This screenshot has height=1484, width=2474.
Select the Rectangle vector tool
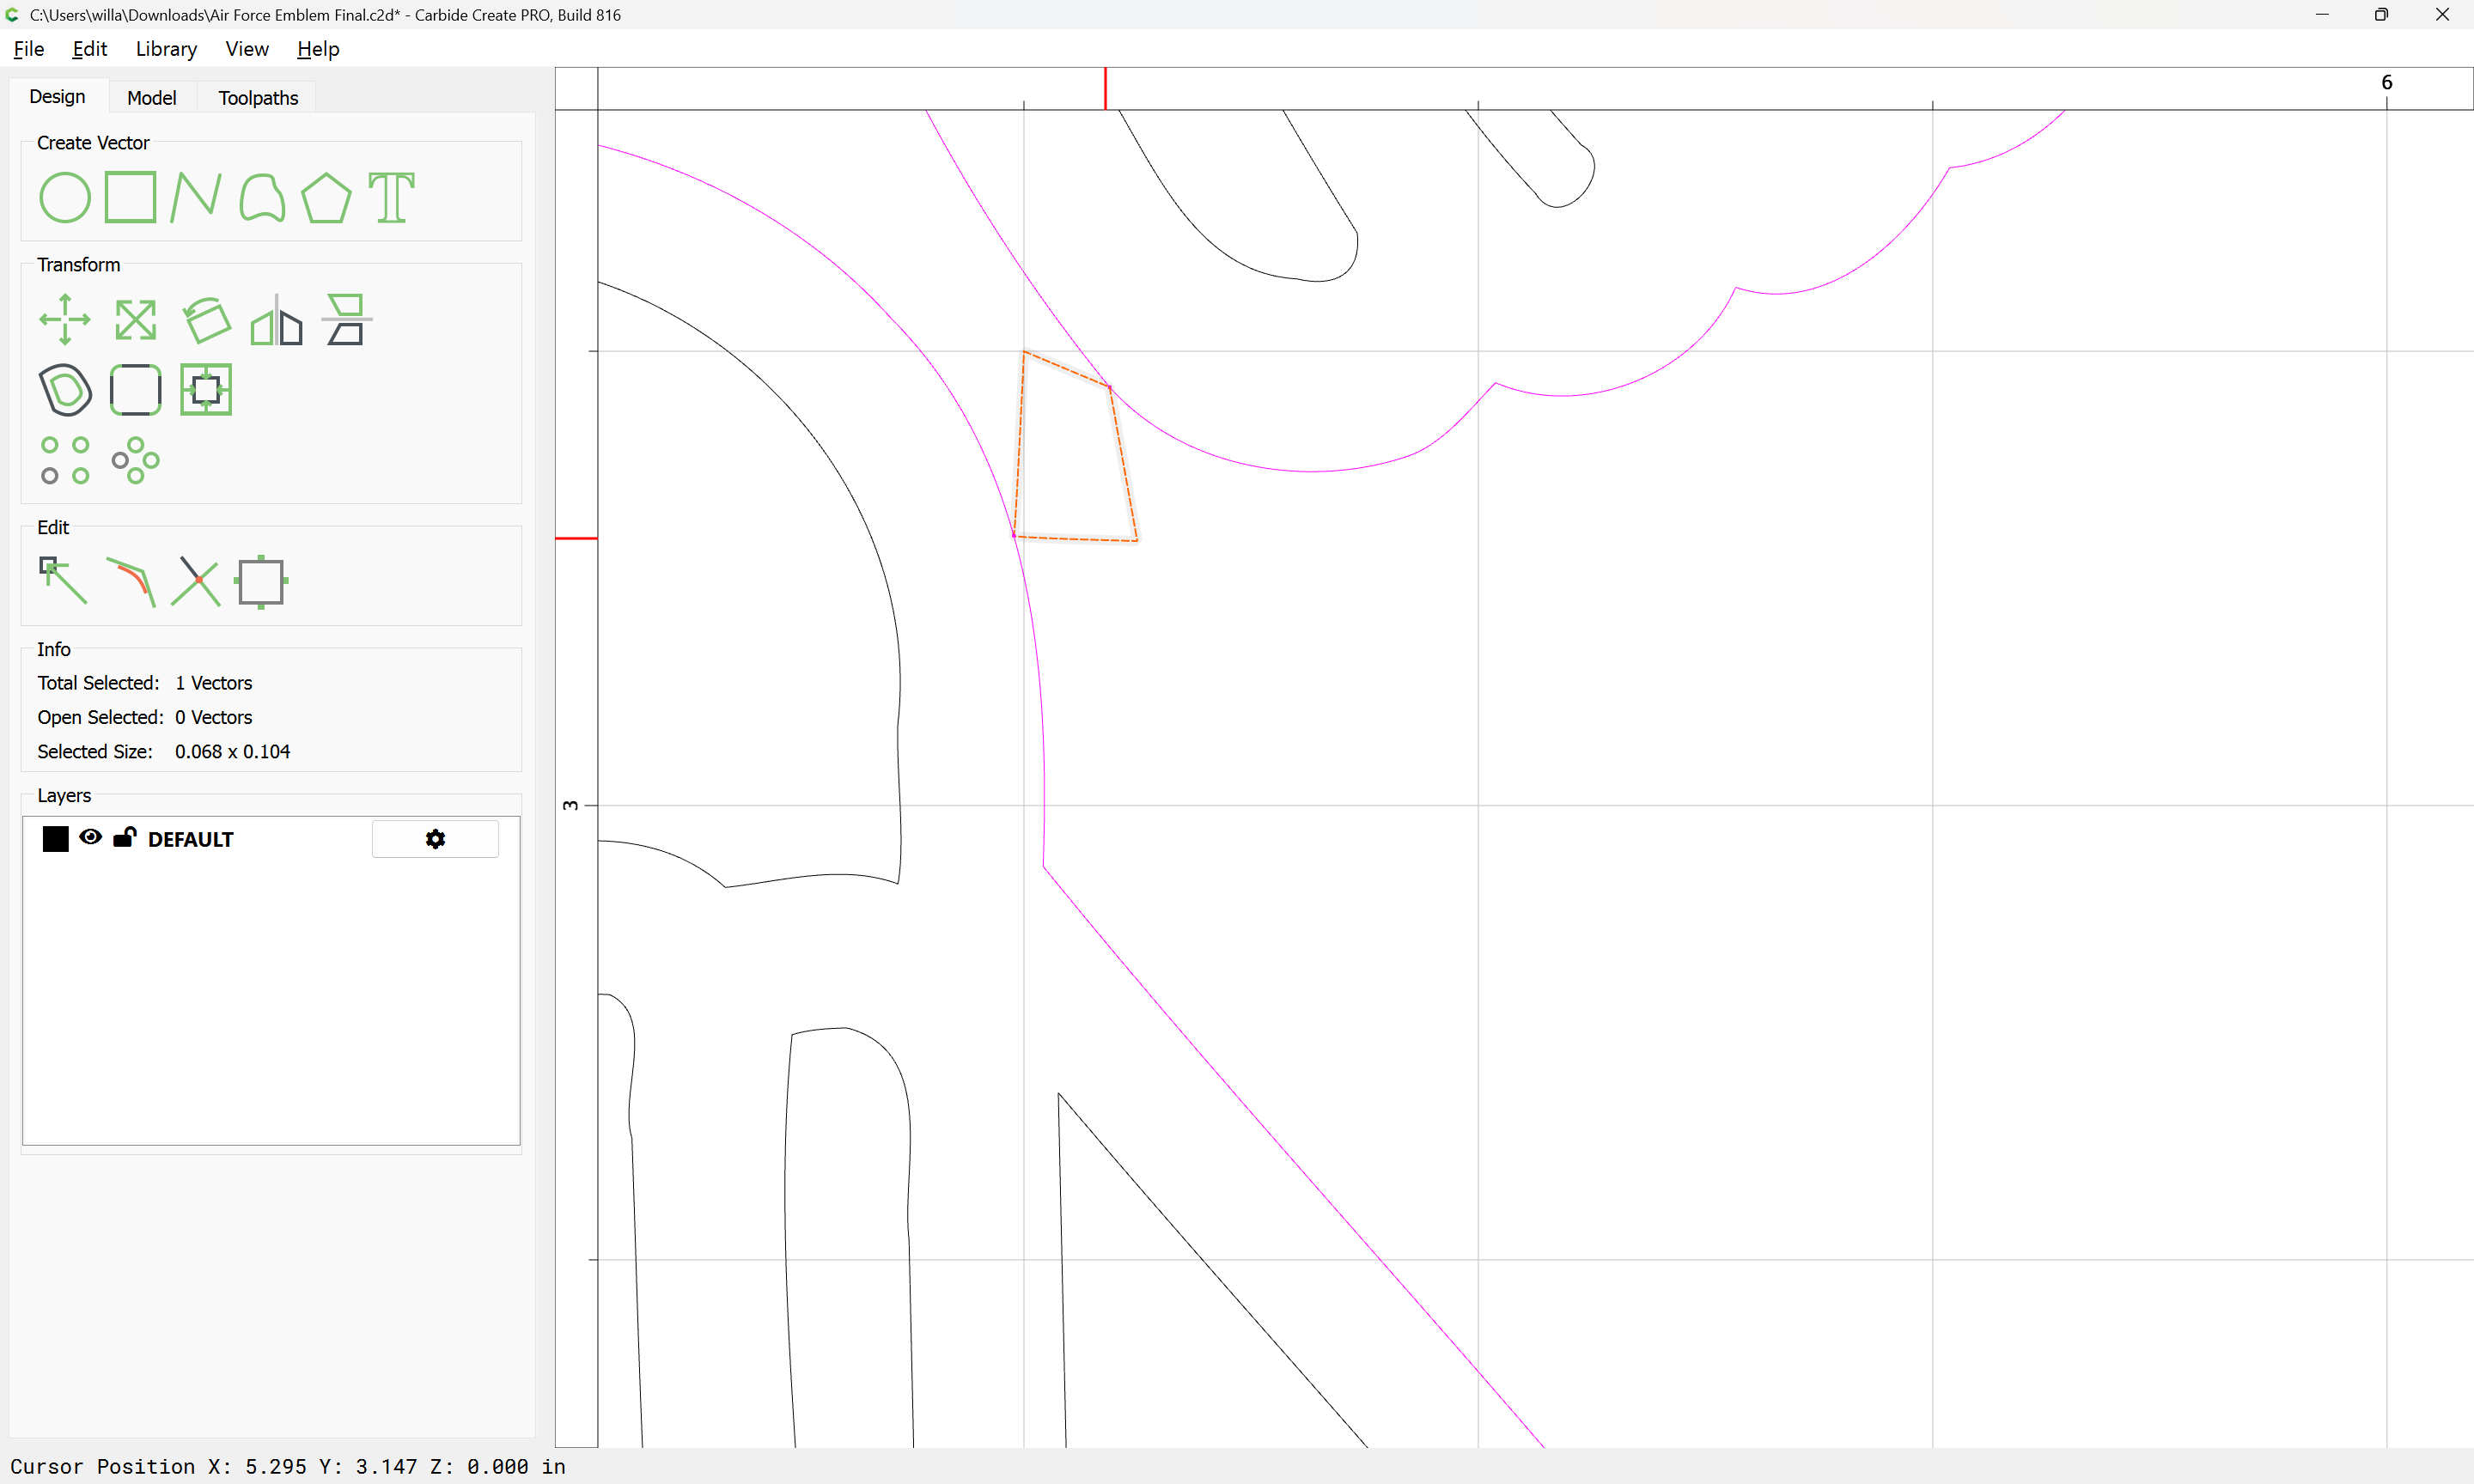(131, 197)
